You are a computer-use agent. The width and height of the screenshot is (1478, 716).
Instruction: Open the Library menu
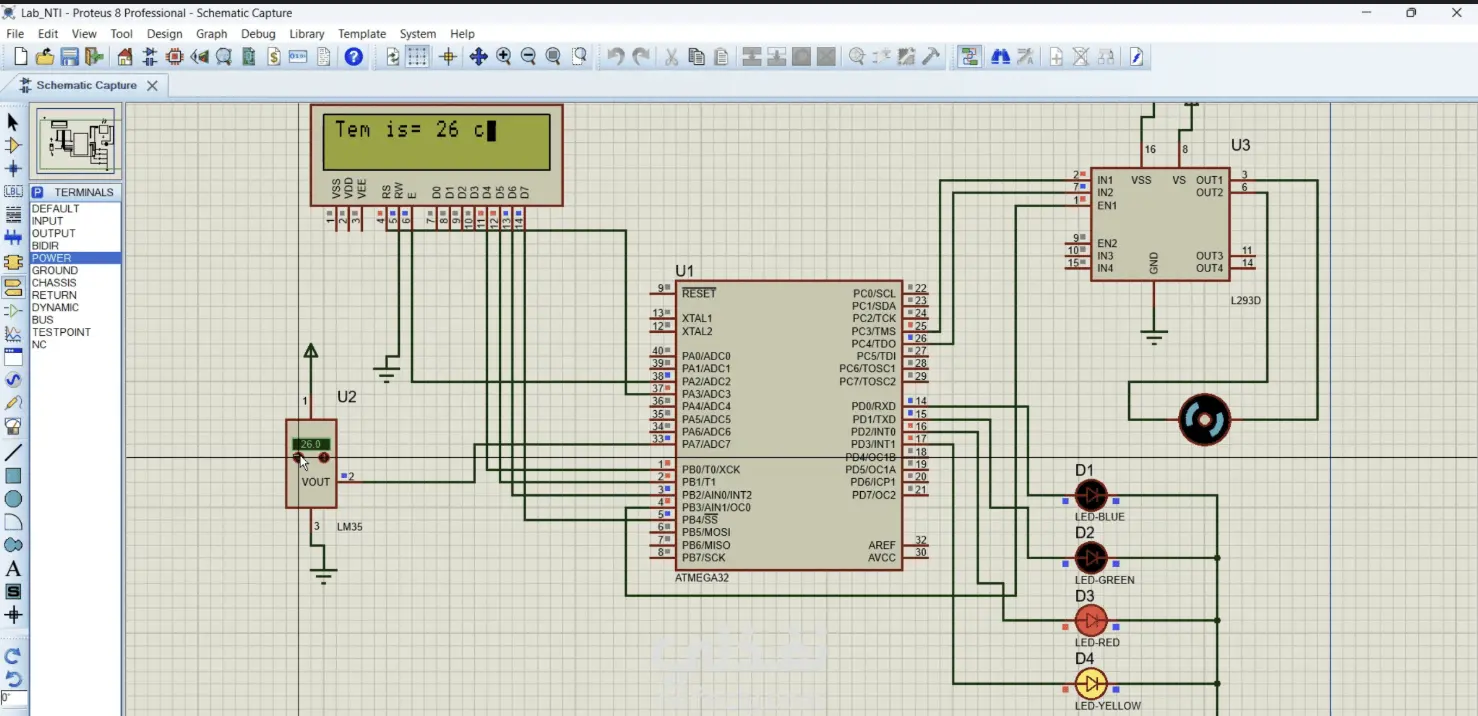click(306, 34)
